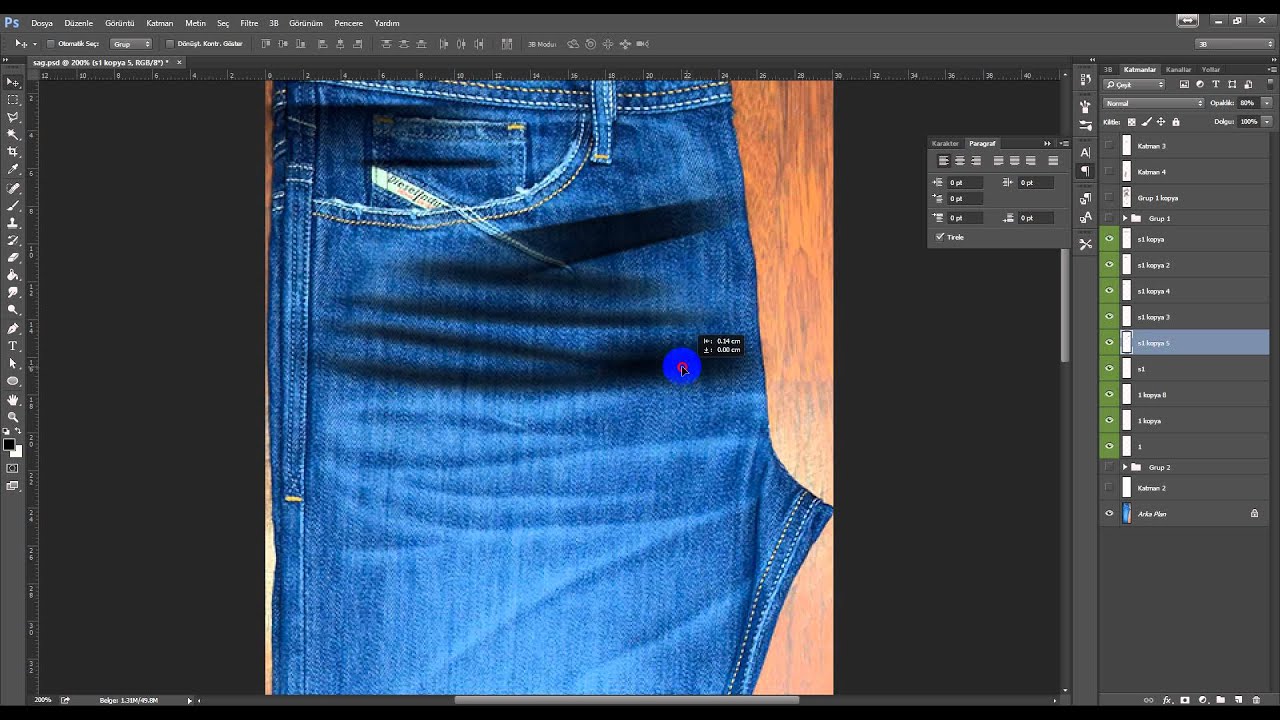Select the Rectangular Marquee tool
The width and height of the screenshot is (1280, 720).
pyautogui.click(x=13, y=100)
